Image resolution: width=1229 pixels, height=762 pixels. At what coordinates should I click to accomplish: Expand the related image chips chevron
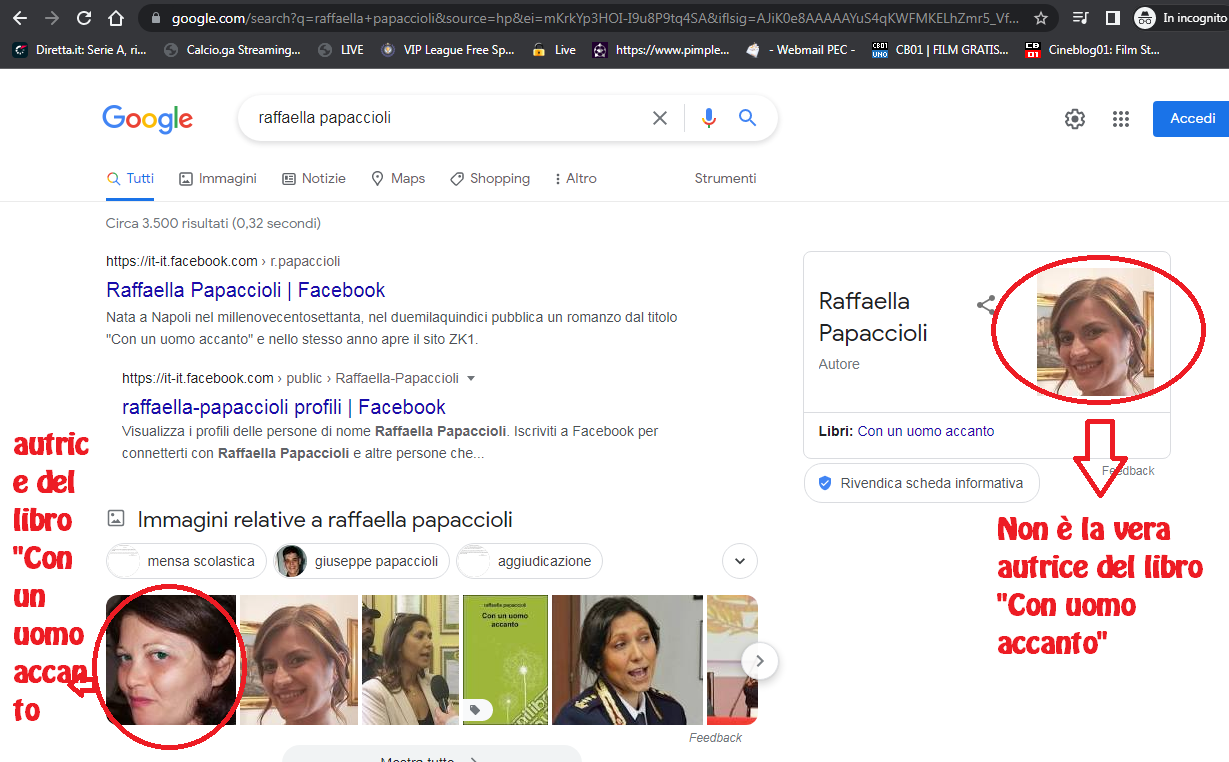(740, 561)
